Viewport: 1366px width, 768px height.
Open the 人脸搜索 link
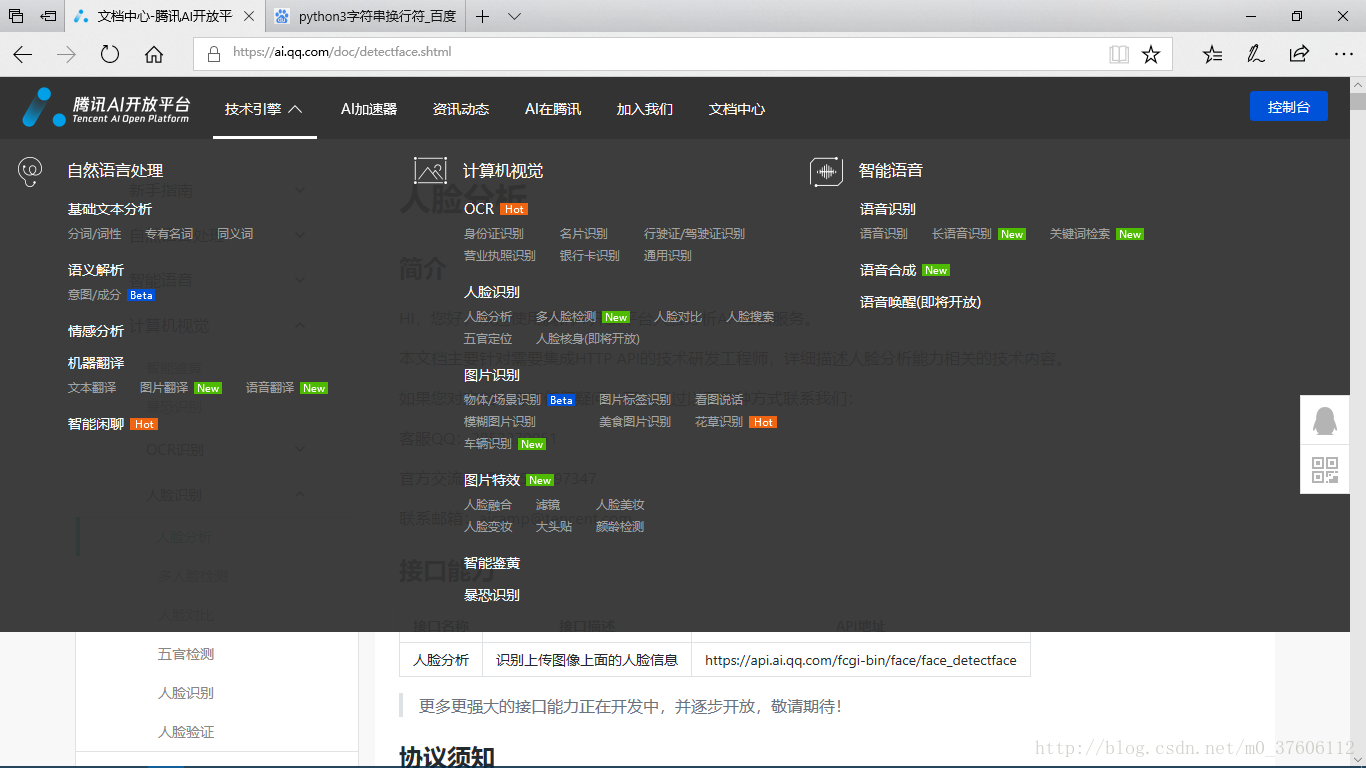[x=750, y=317]
